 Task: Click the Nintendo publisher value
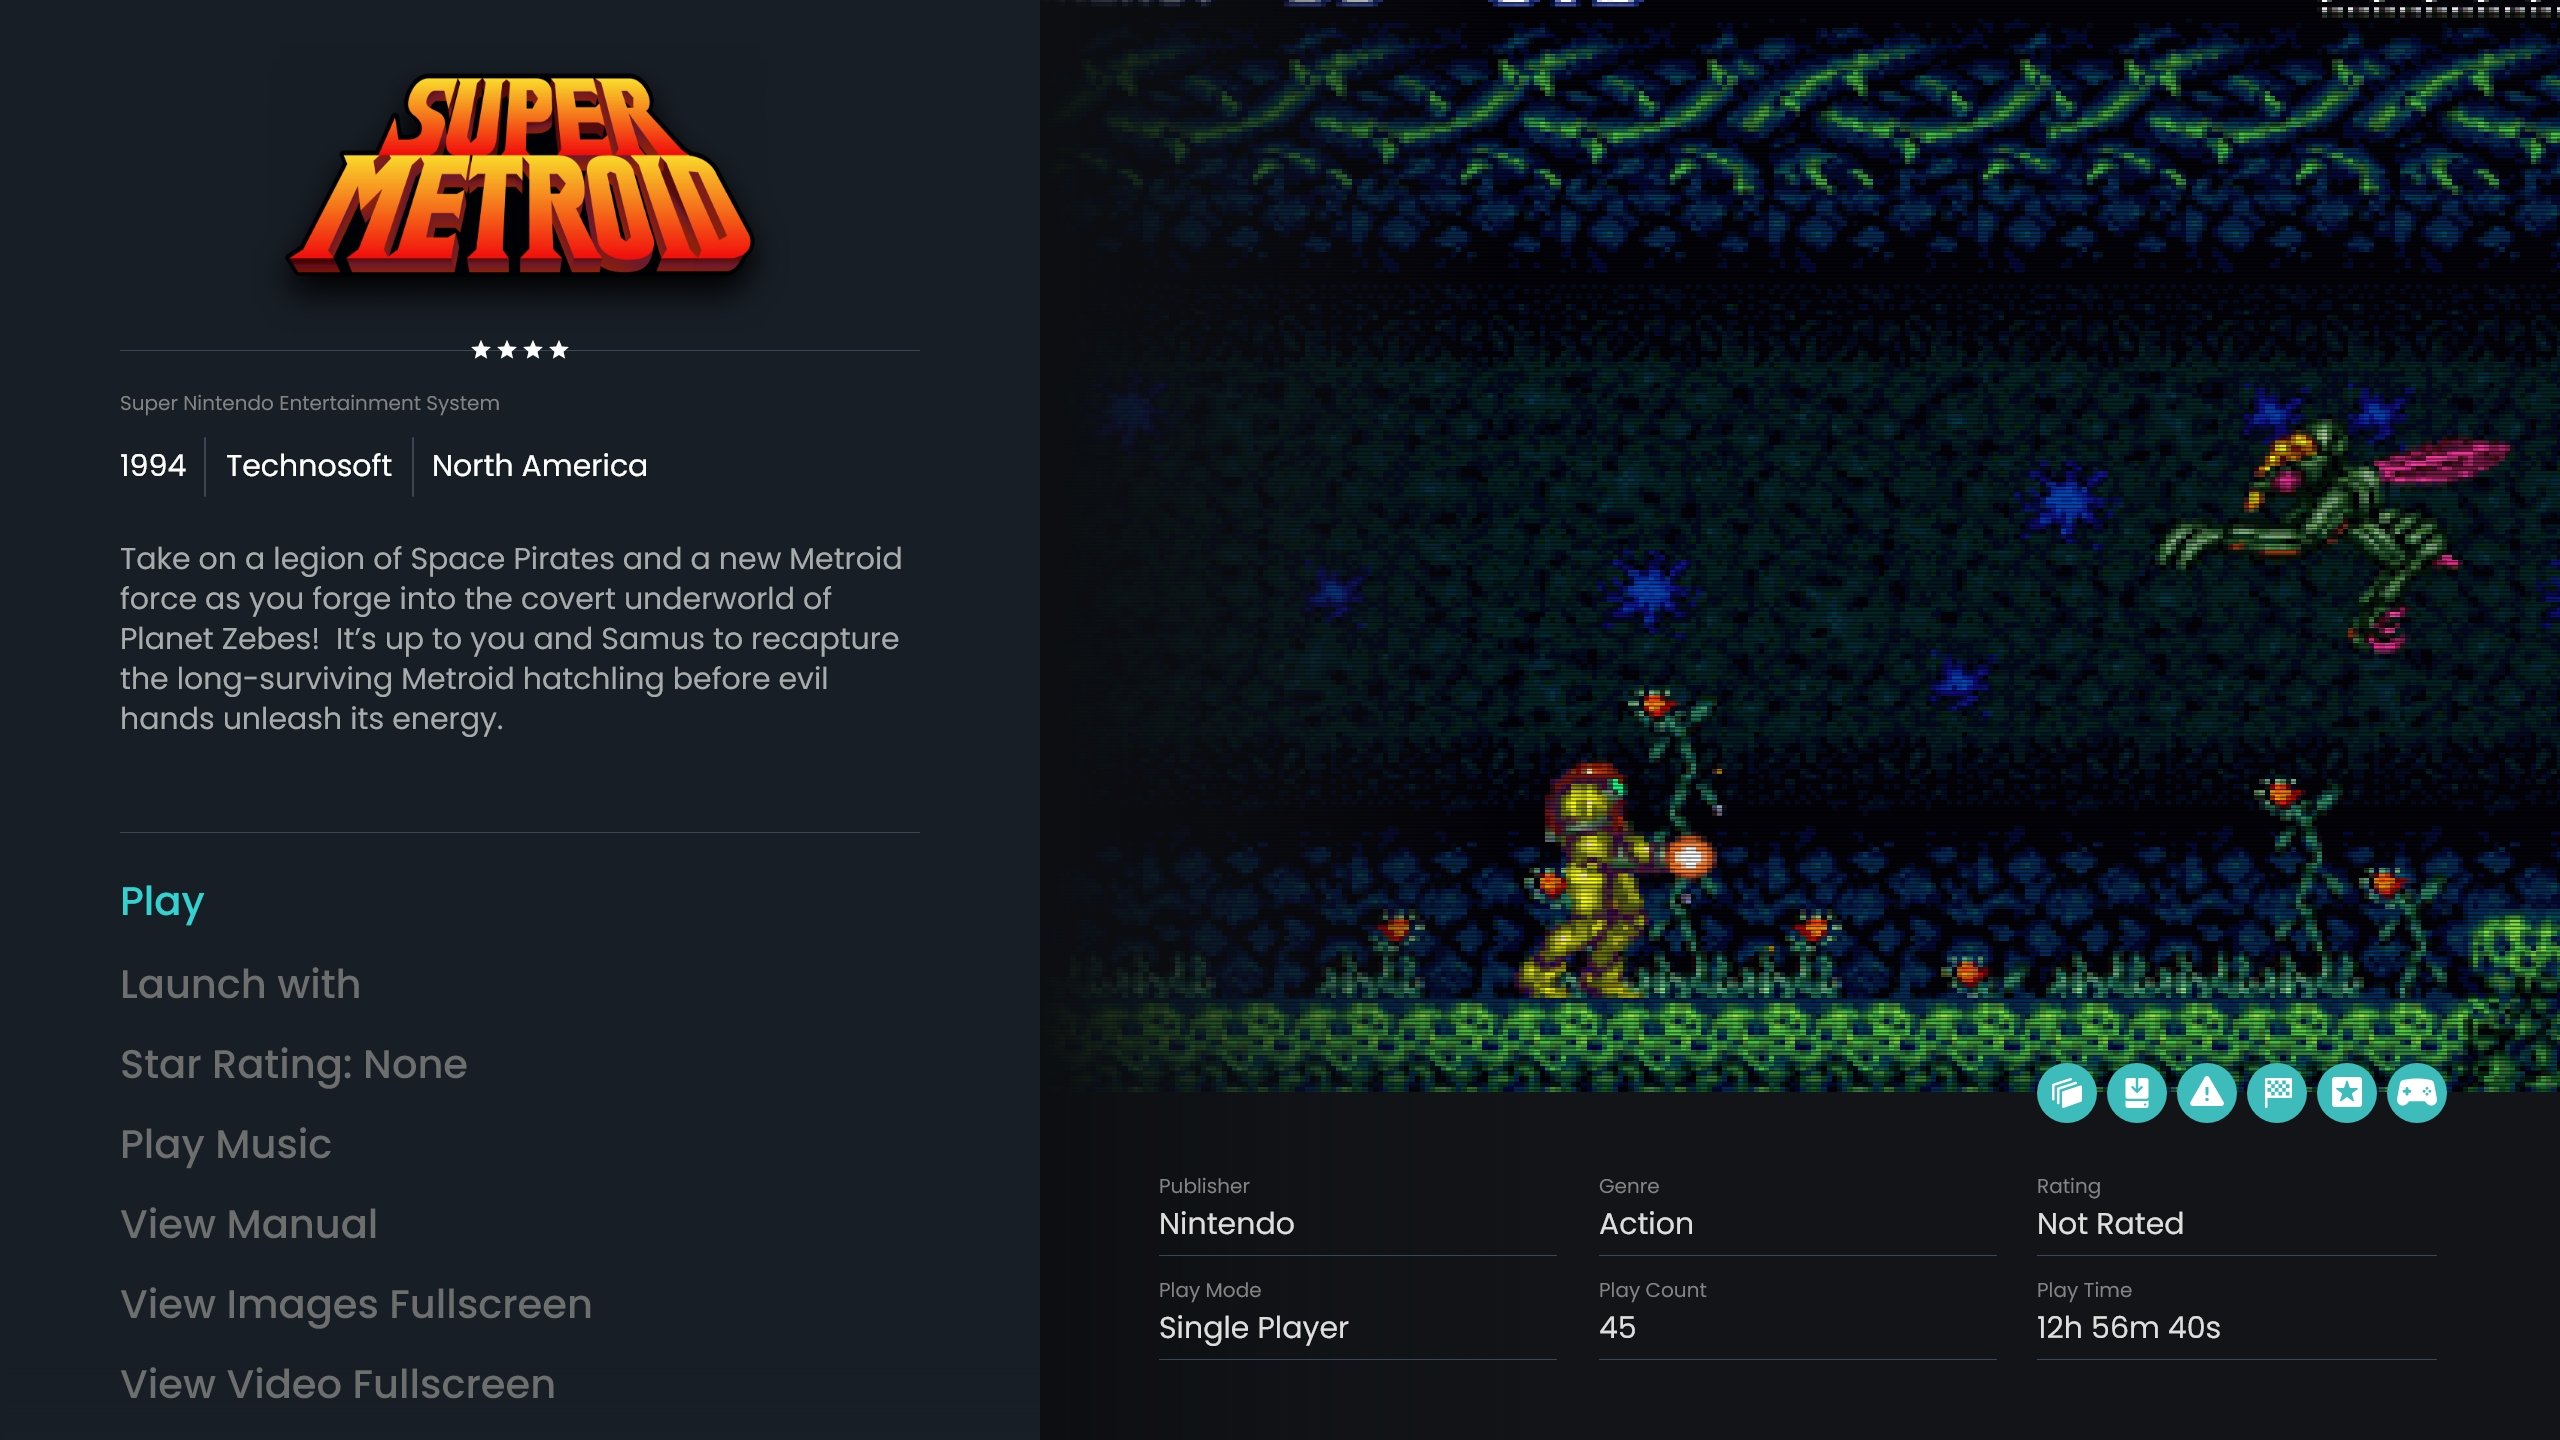(x=1226, y=1223)
